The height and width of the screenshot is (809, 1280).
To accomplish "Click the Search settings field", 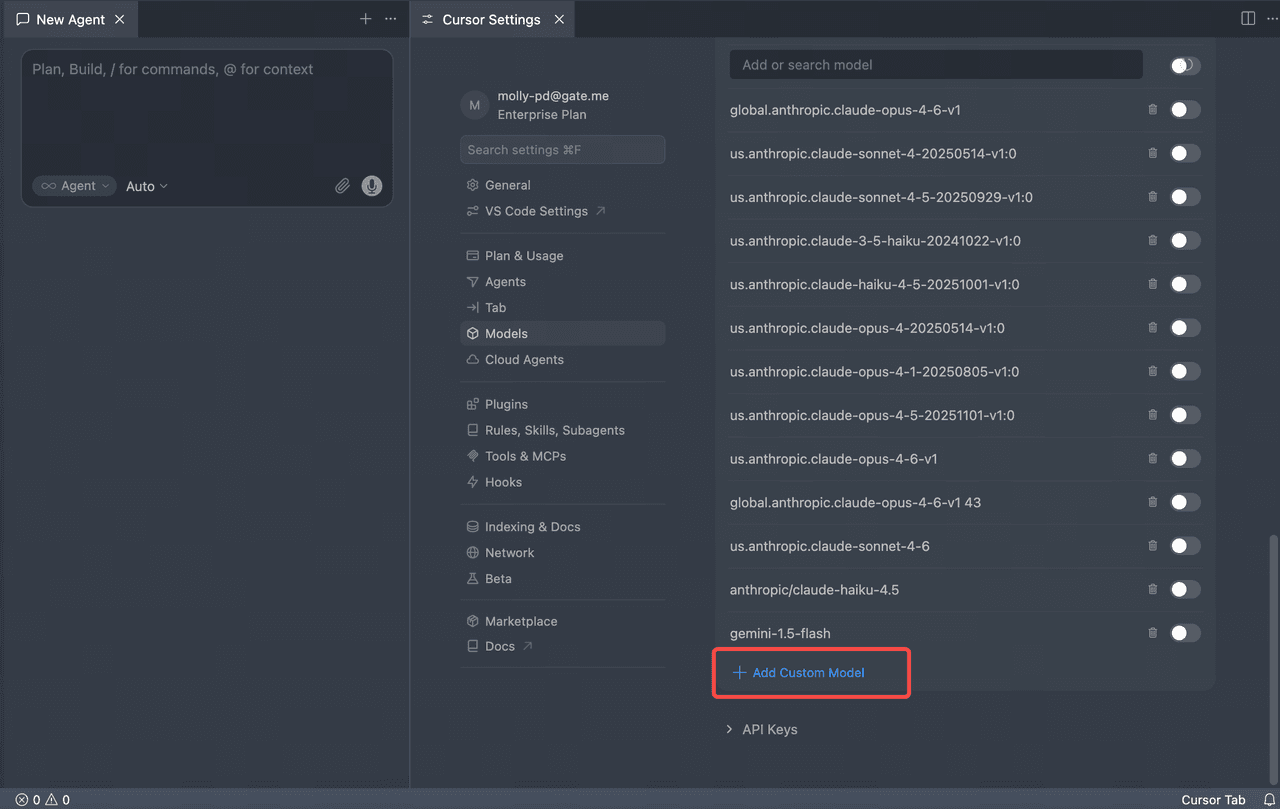I will (563, 150).
